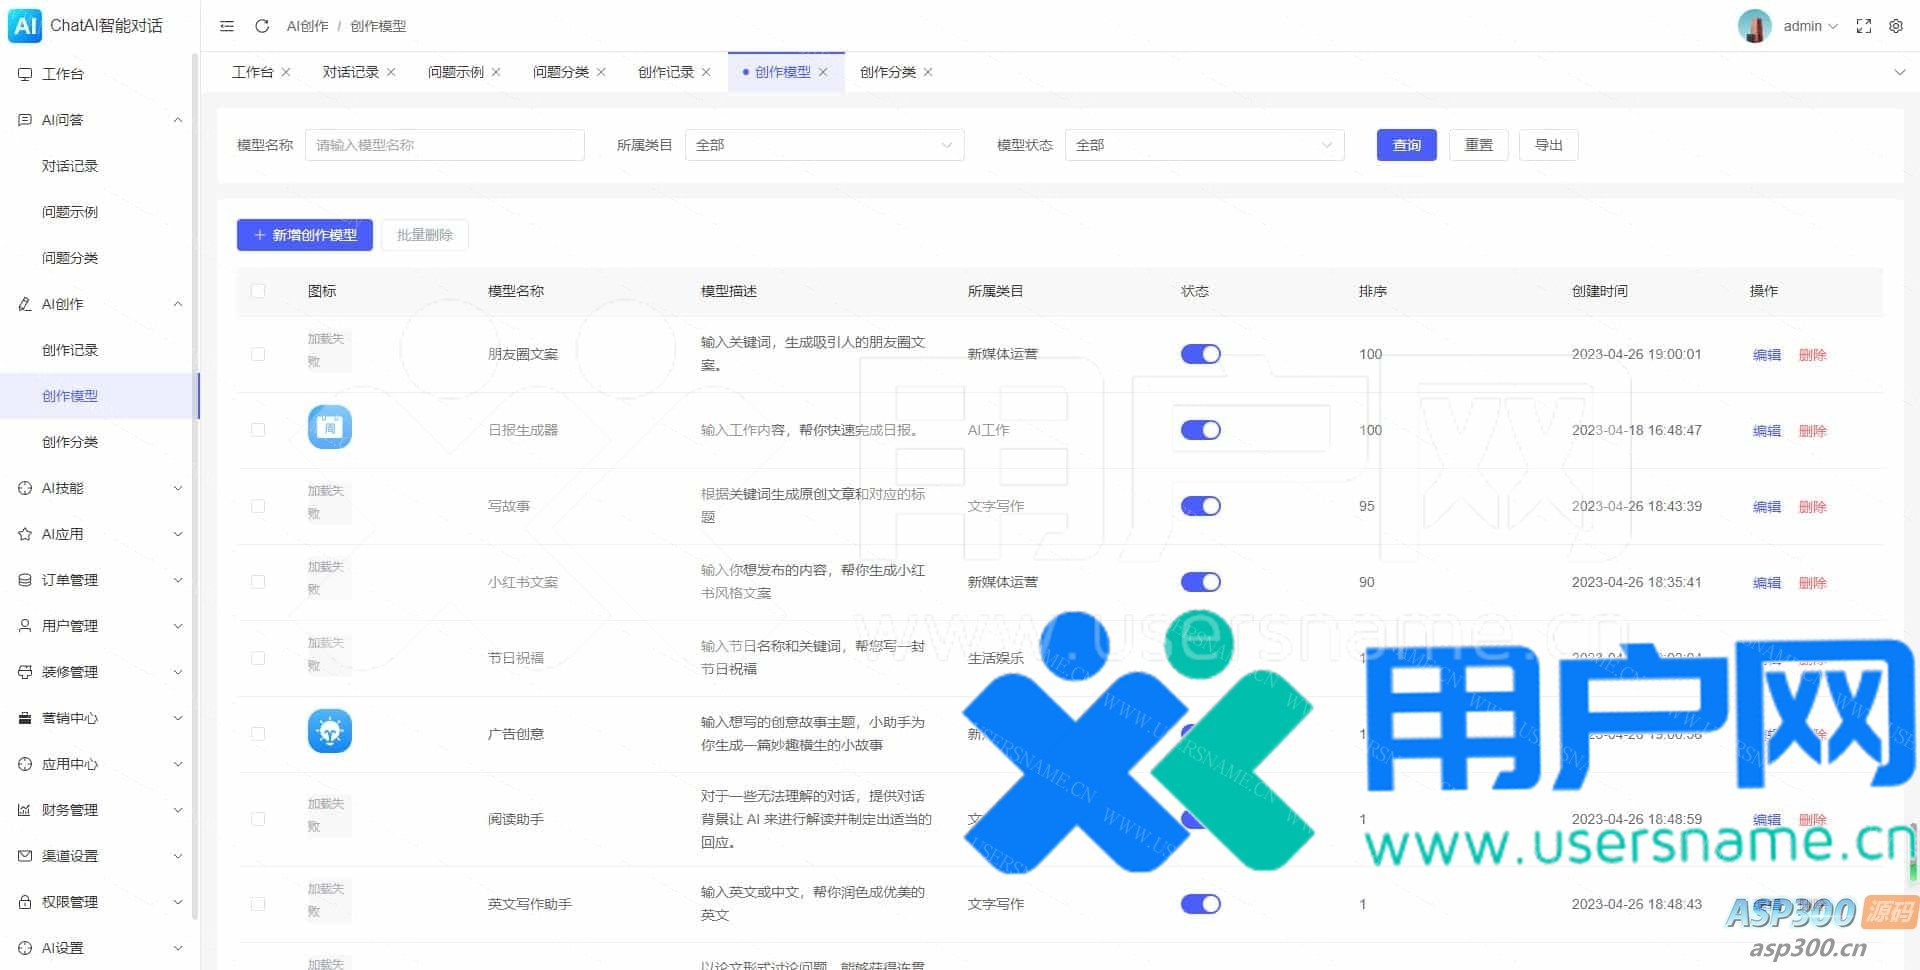Click the refresh page icon
This screenshot has height=970, width=1920.
pyautogui.click(x=262, y=26)
